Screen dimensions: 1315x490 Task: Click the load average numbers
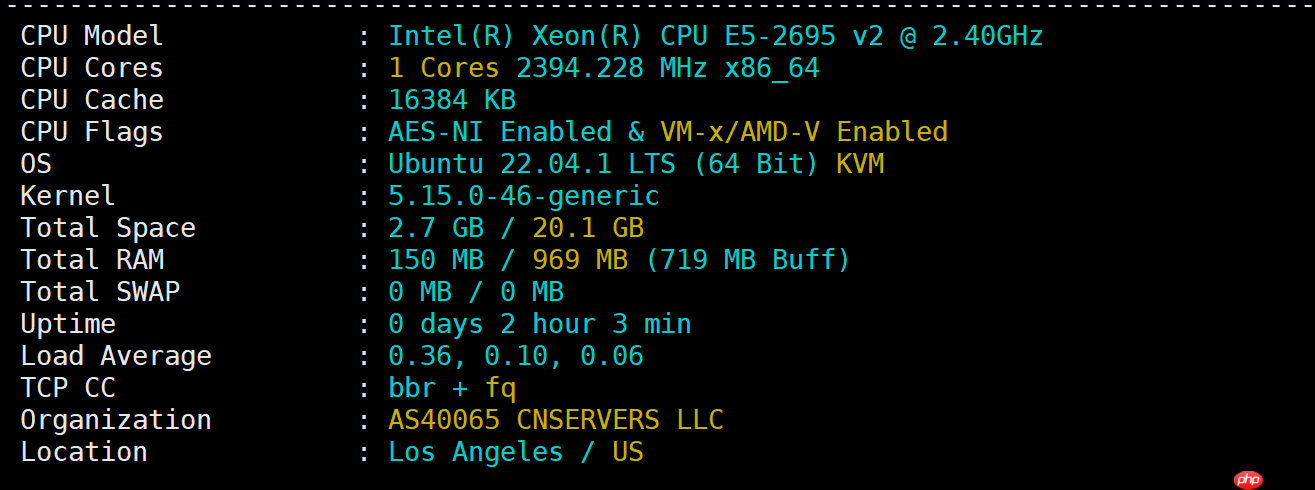pyautogui.click(x=515, y=356)
